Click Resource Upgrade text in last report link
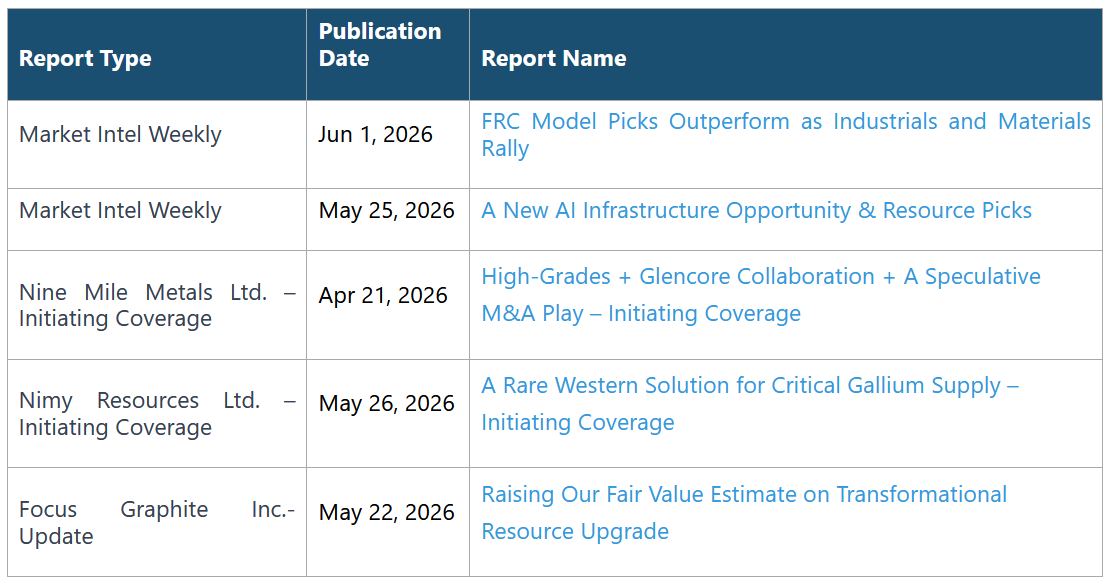1112x582 pixels. (x=575, y=532)
